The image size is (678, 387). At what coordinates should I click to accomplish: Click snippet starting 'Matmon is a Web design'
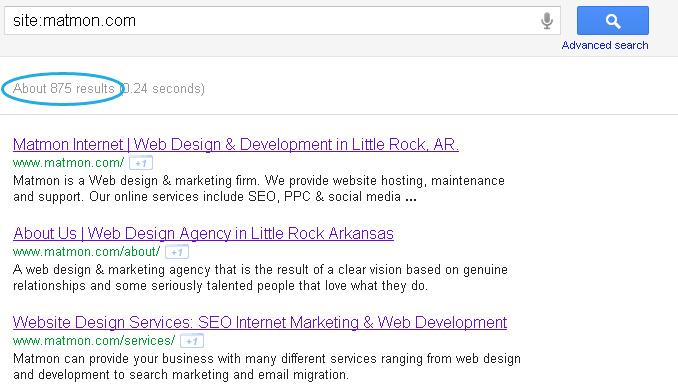point(259,189)
